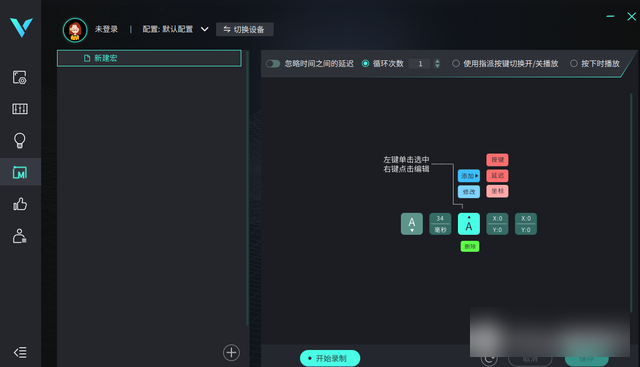Start recording with the 开始录制 button
The height and width of the screenshot is (367, 640).
coord(330,358)
